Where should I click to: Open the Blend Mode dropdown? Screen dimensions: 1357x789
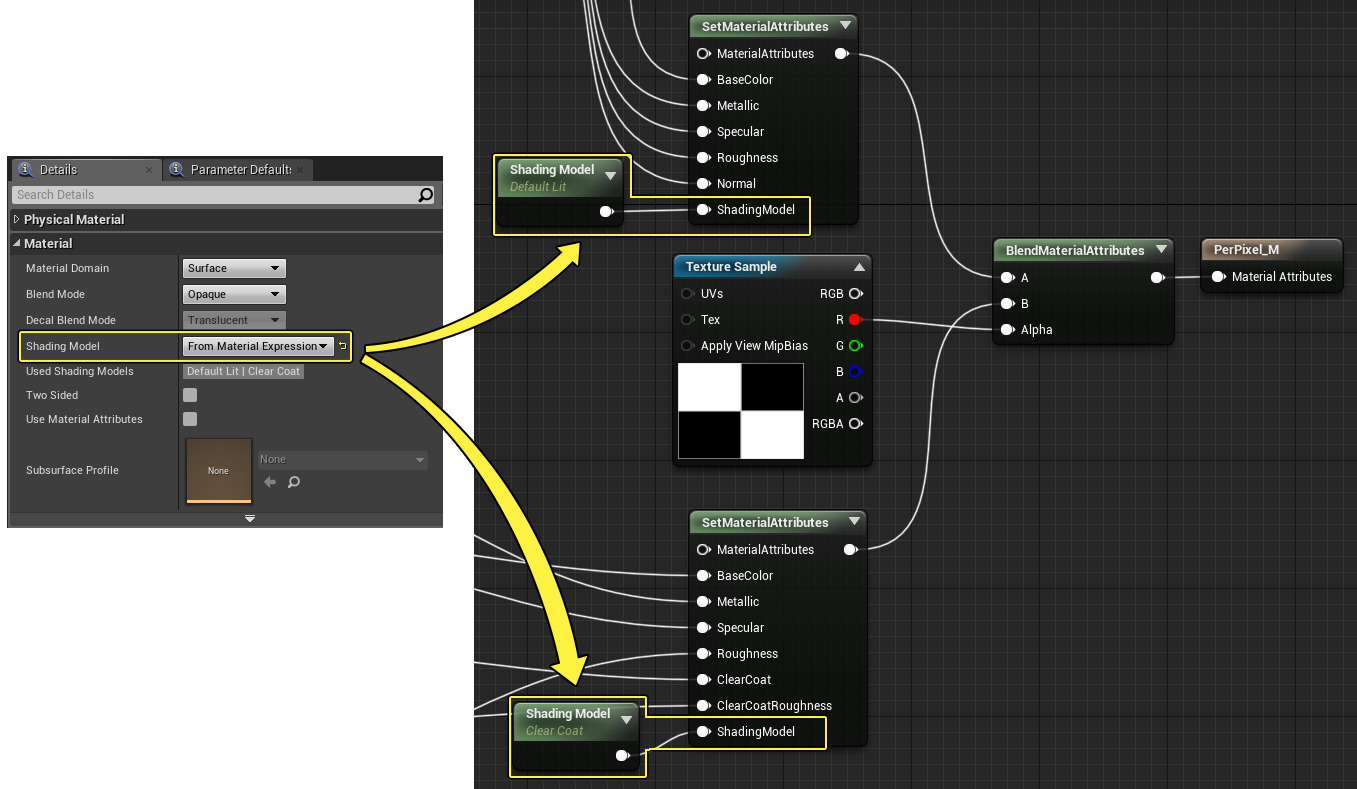pyautogui.click(x=235, y=294)
